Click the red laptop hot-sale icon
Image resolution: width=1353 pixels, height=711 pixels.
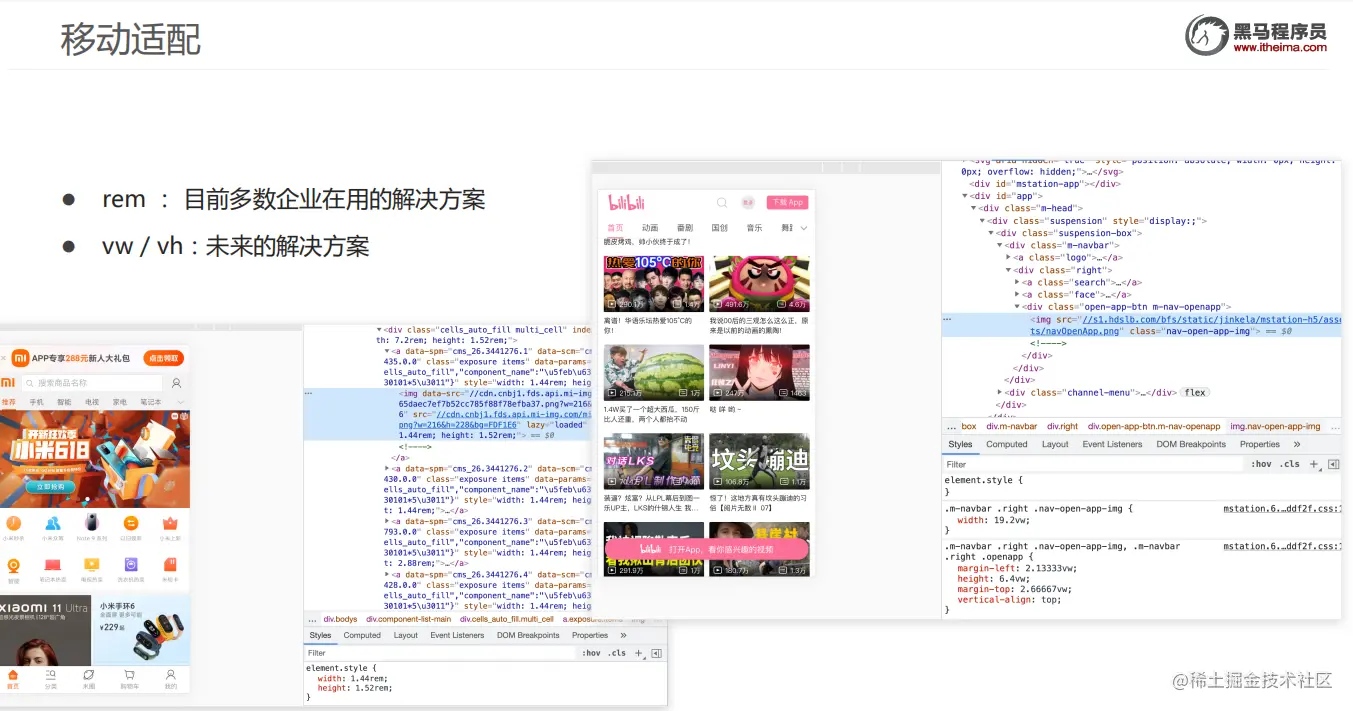tap(52, 565)
